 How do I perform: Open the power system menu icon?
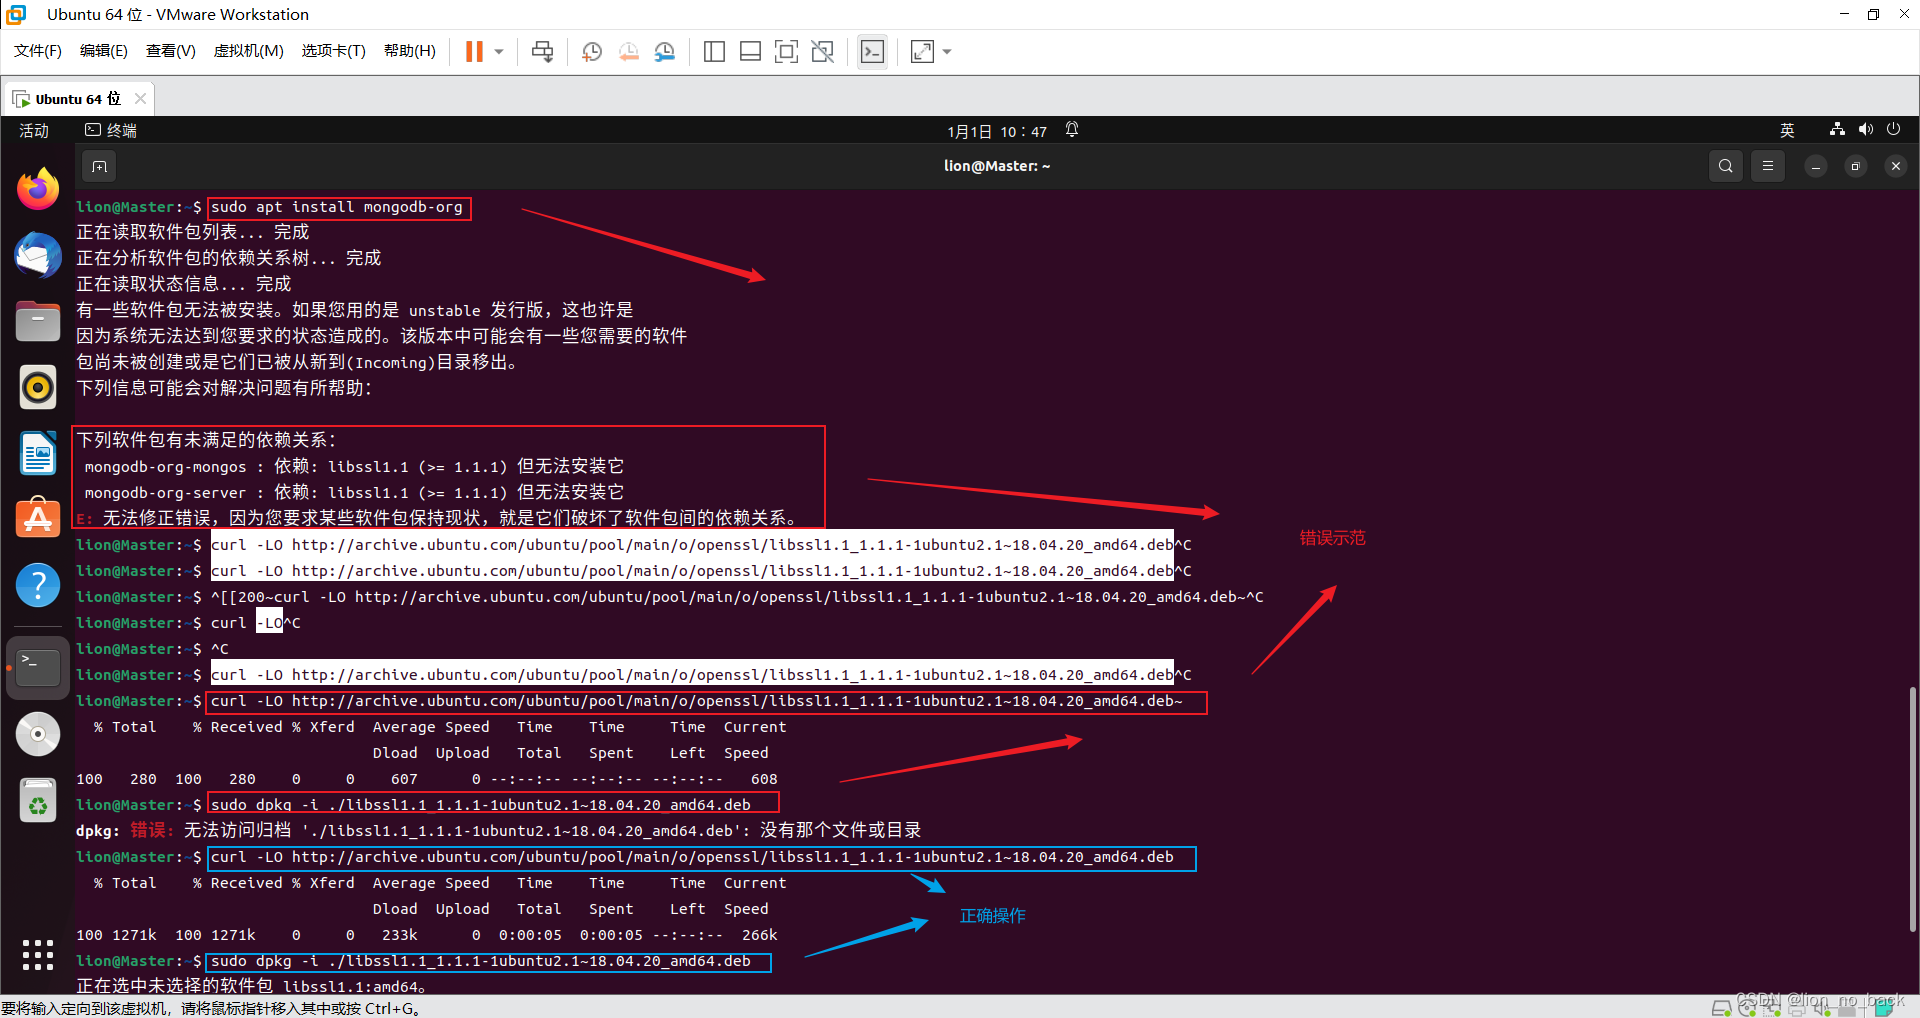click(1893, 130)
